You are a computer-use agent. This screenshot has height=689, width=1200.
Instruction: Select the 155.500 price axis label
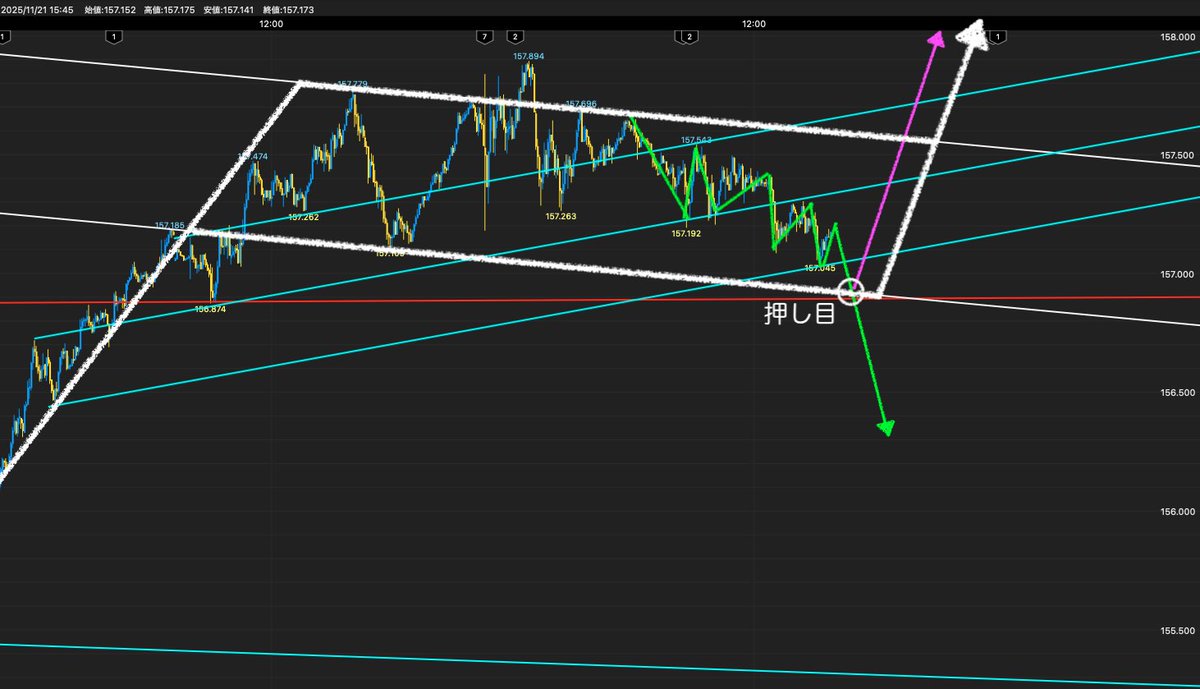[1176, 631]
